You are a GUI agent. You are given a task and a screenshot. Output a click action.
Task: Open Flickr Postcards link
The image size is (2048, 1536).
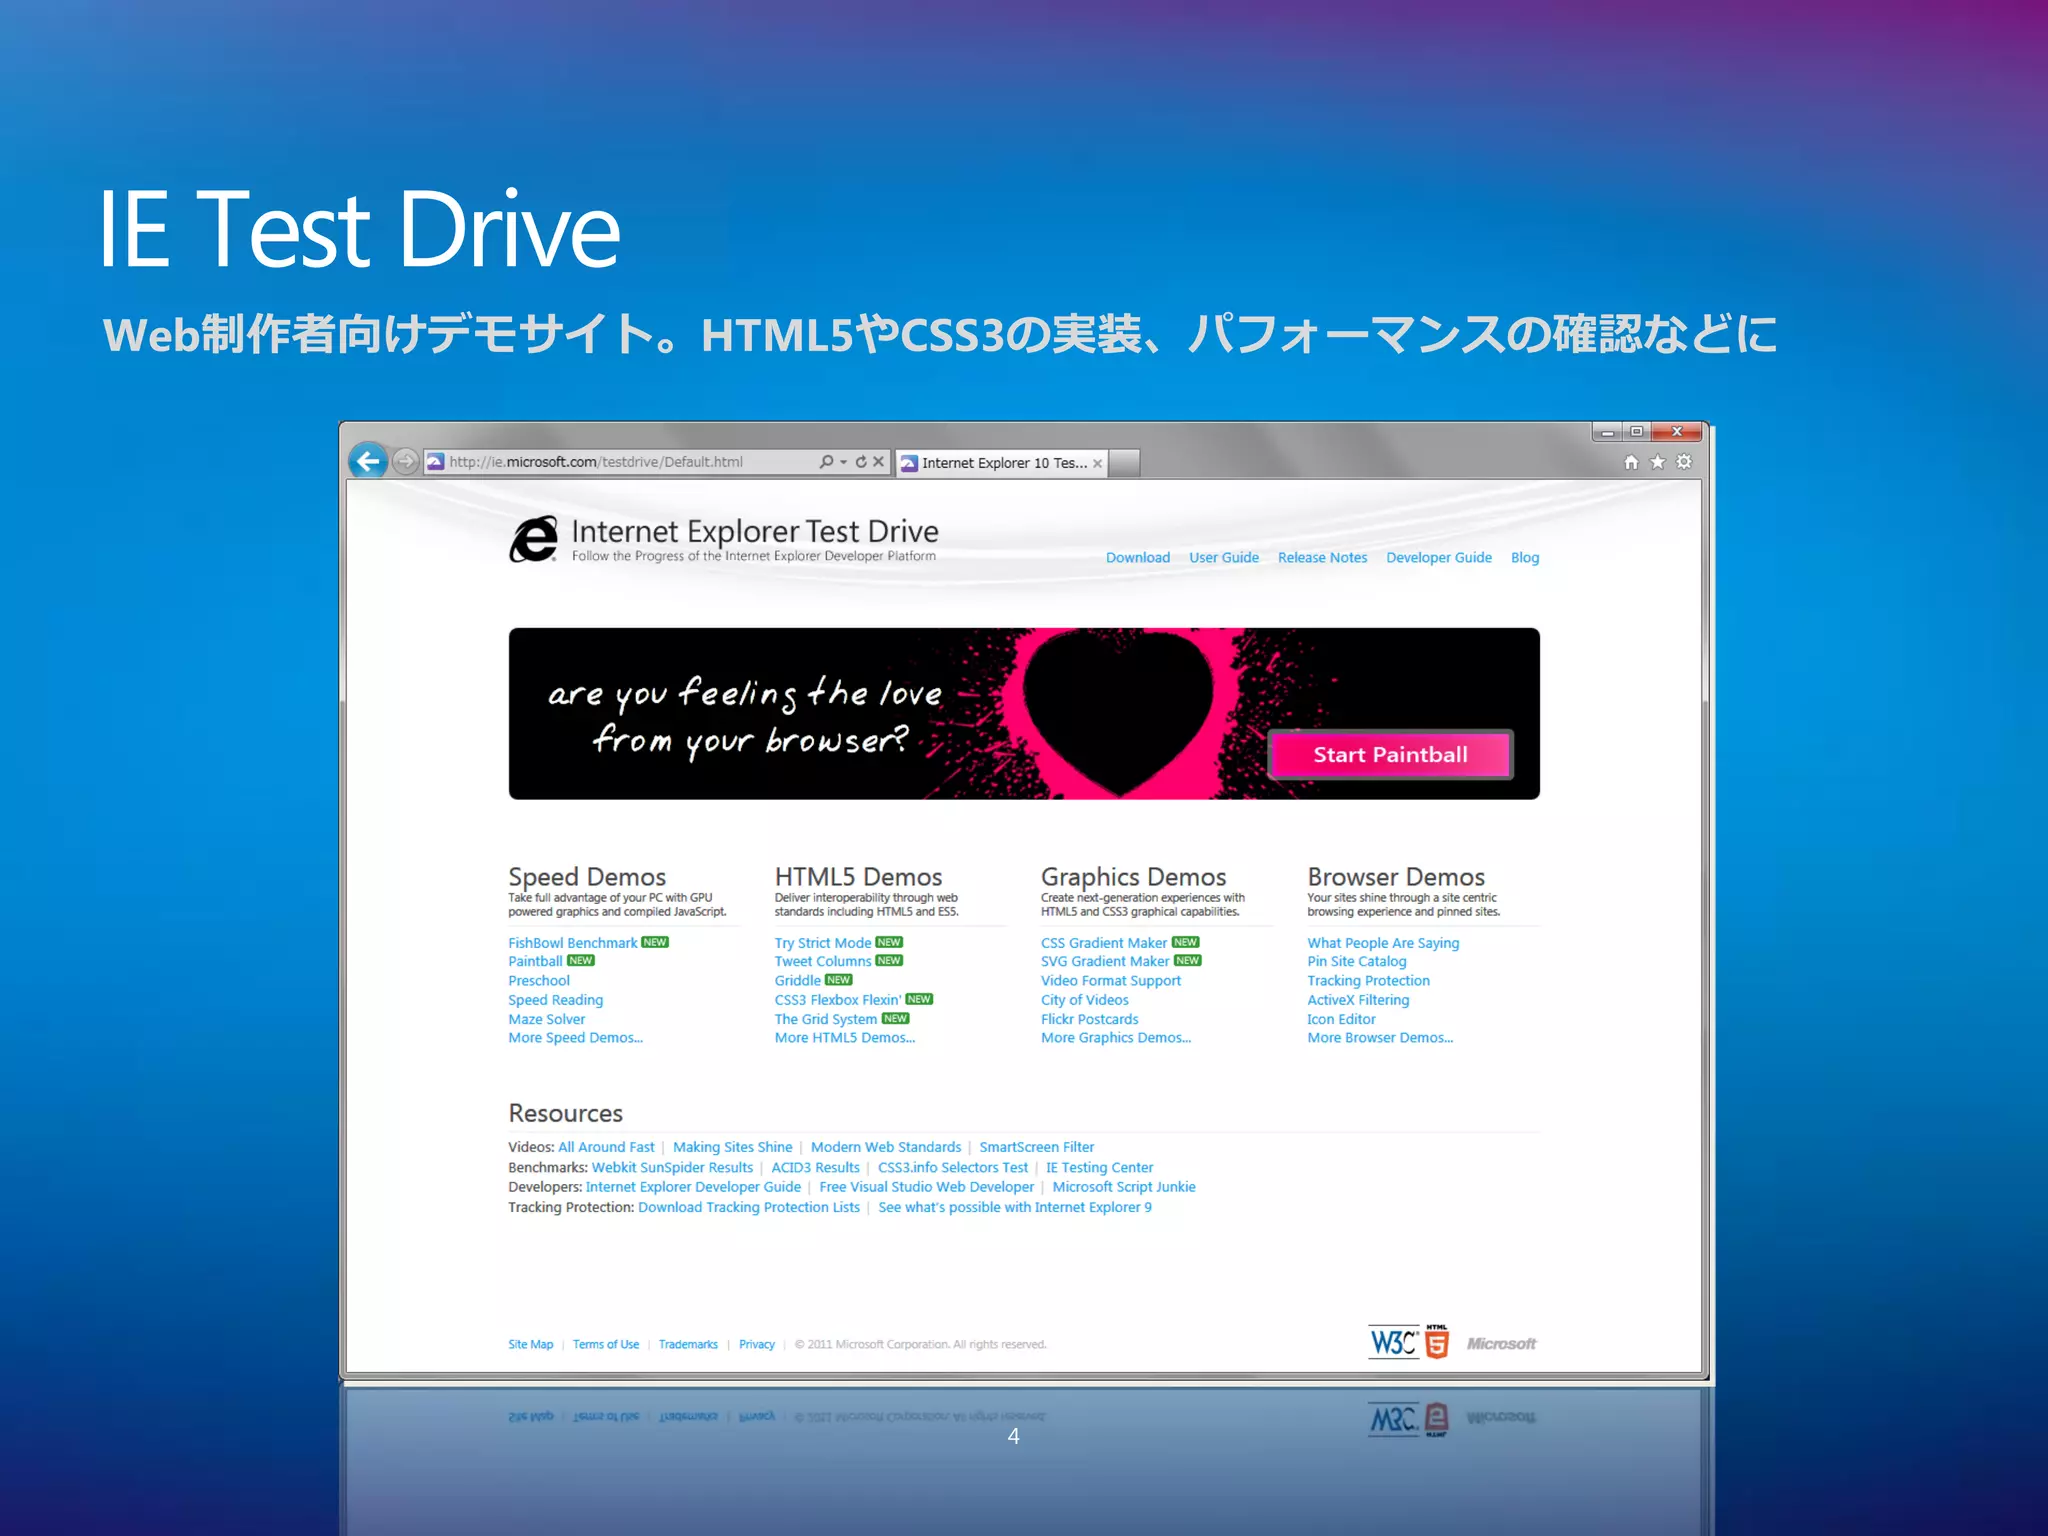click(1089, 1019)
